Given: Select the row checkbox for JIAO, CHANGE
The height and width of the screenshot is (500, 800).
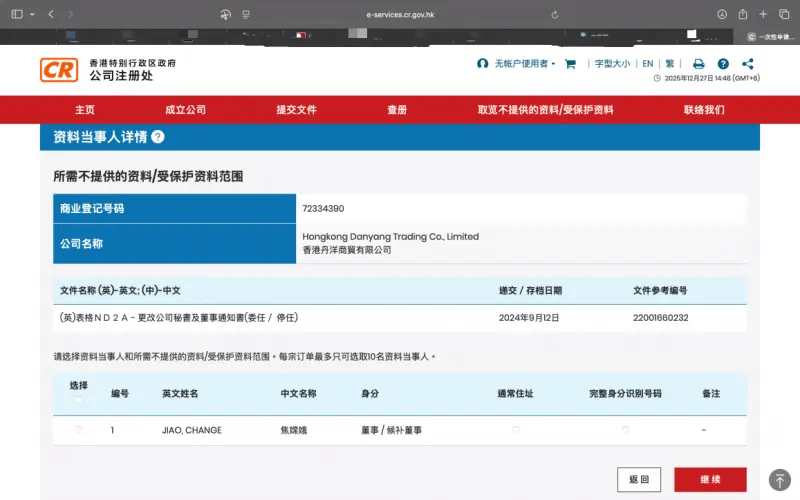Looking at the screenshot, I should click(79, 430).
